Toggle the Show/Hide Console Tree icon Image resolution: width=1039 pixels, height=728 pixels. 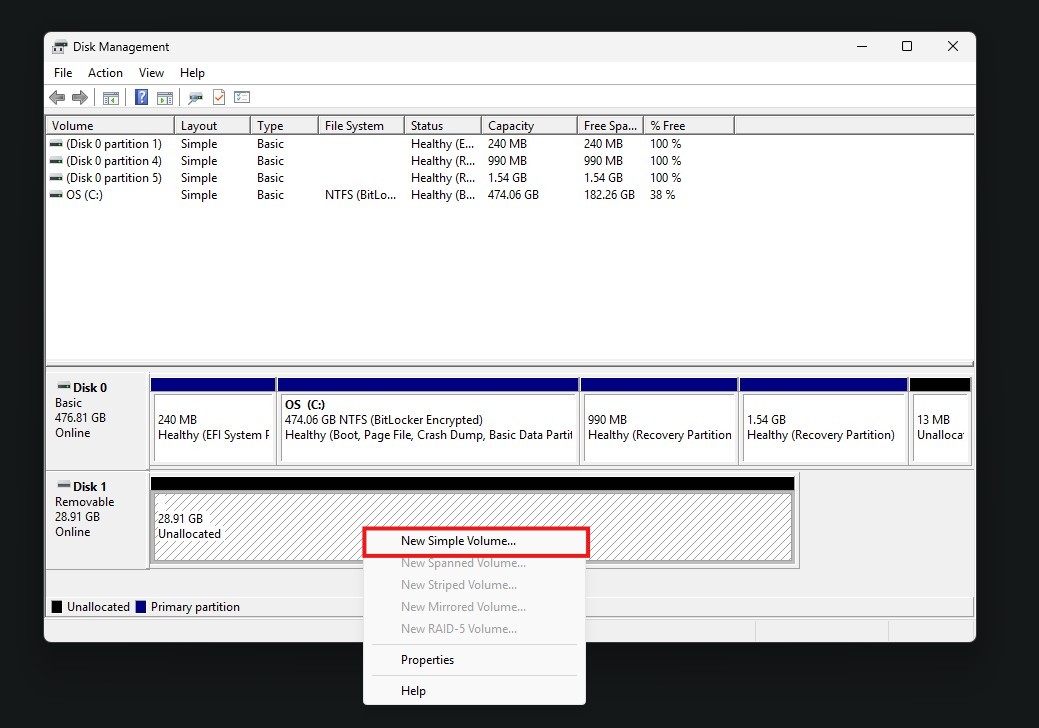coord(111,97)
